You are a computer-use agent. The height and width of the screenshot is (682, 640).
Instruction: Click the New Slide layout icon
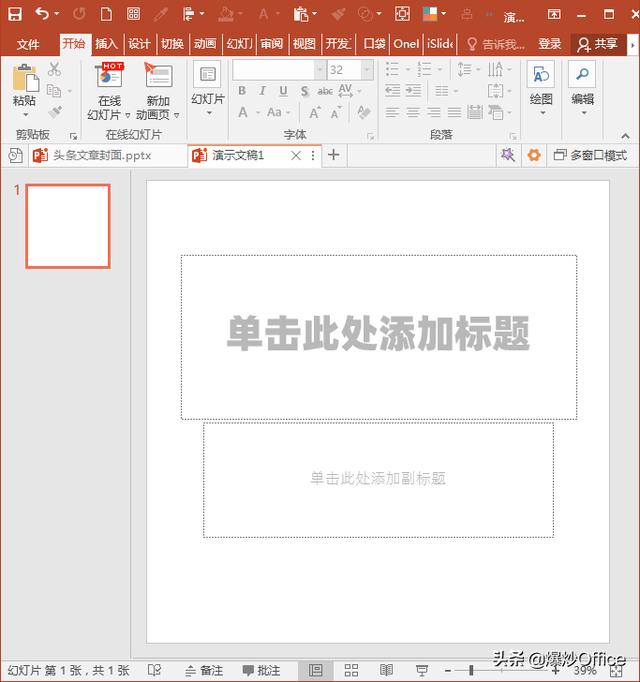click(208, 75)
